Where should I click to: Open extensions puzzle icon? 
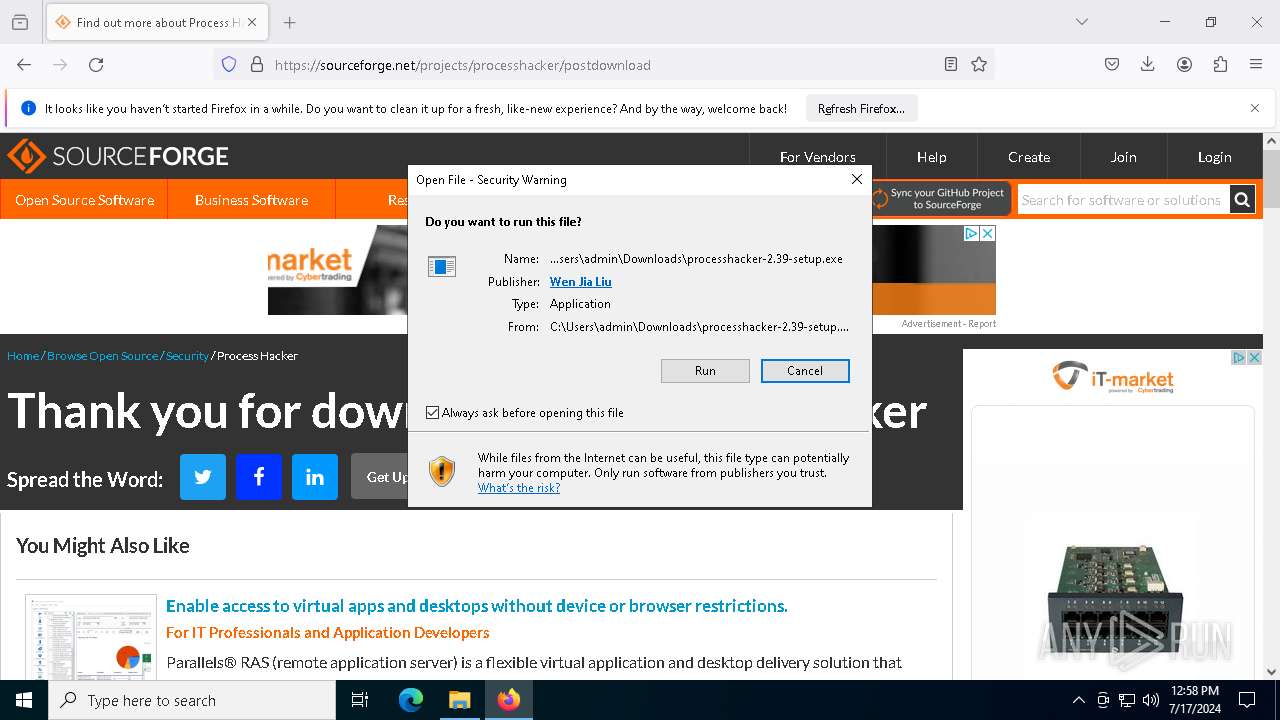point(1220,65)
